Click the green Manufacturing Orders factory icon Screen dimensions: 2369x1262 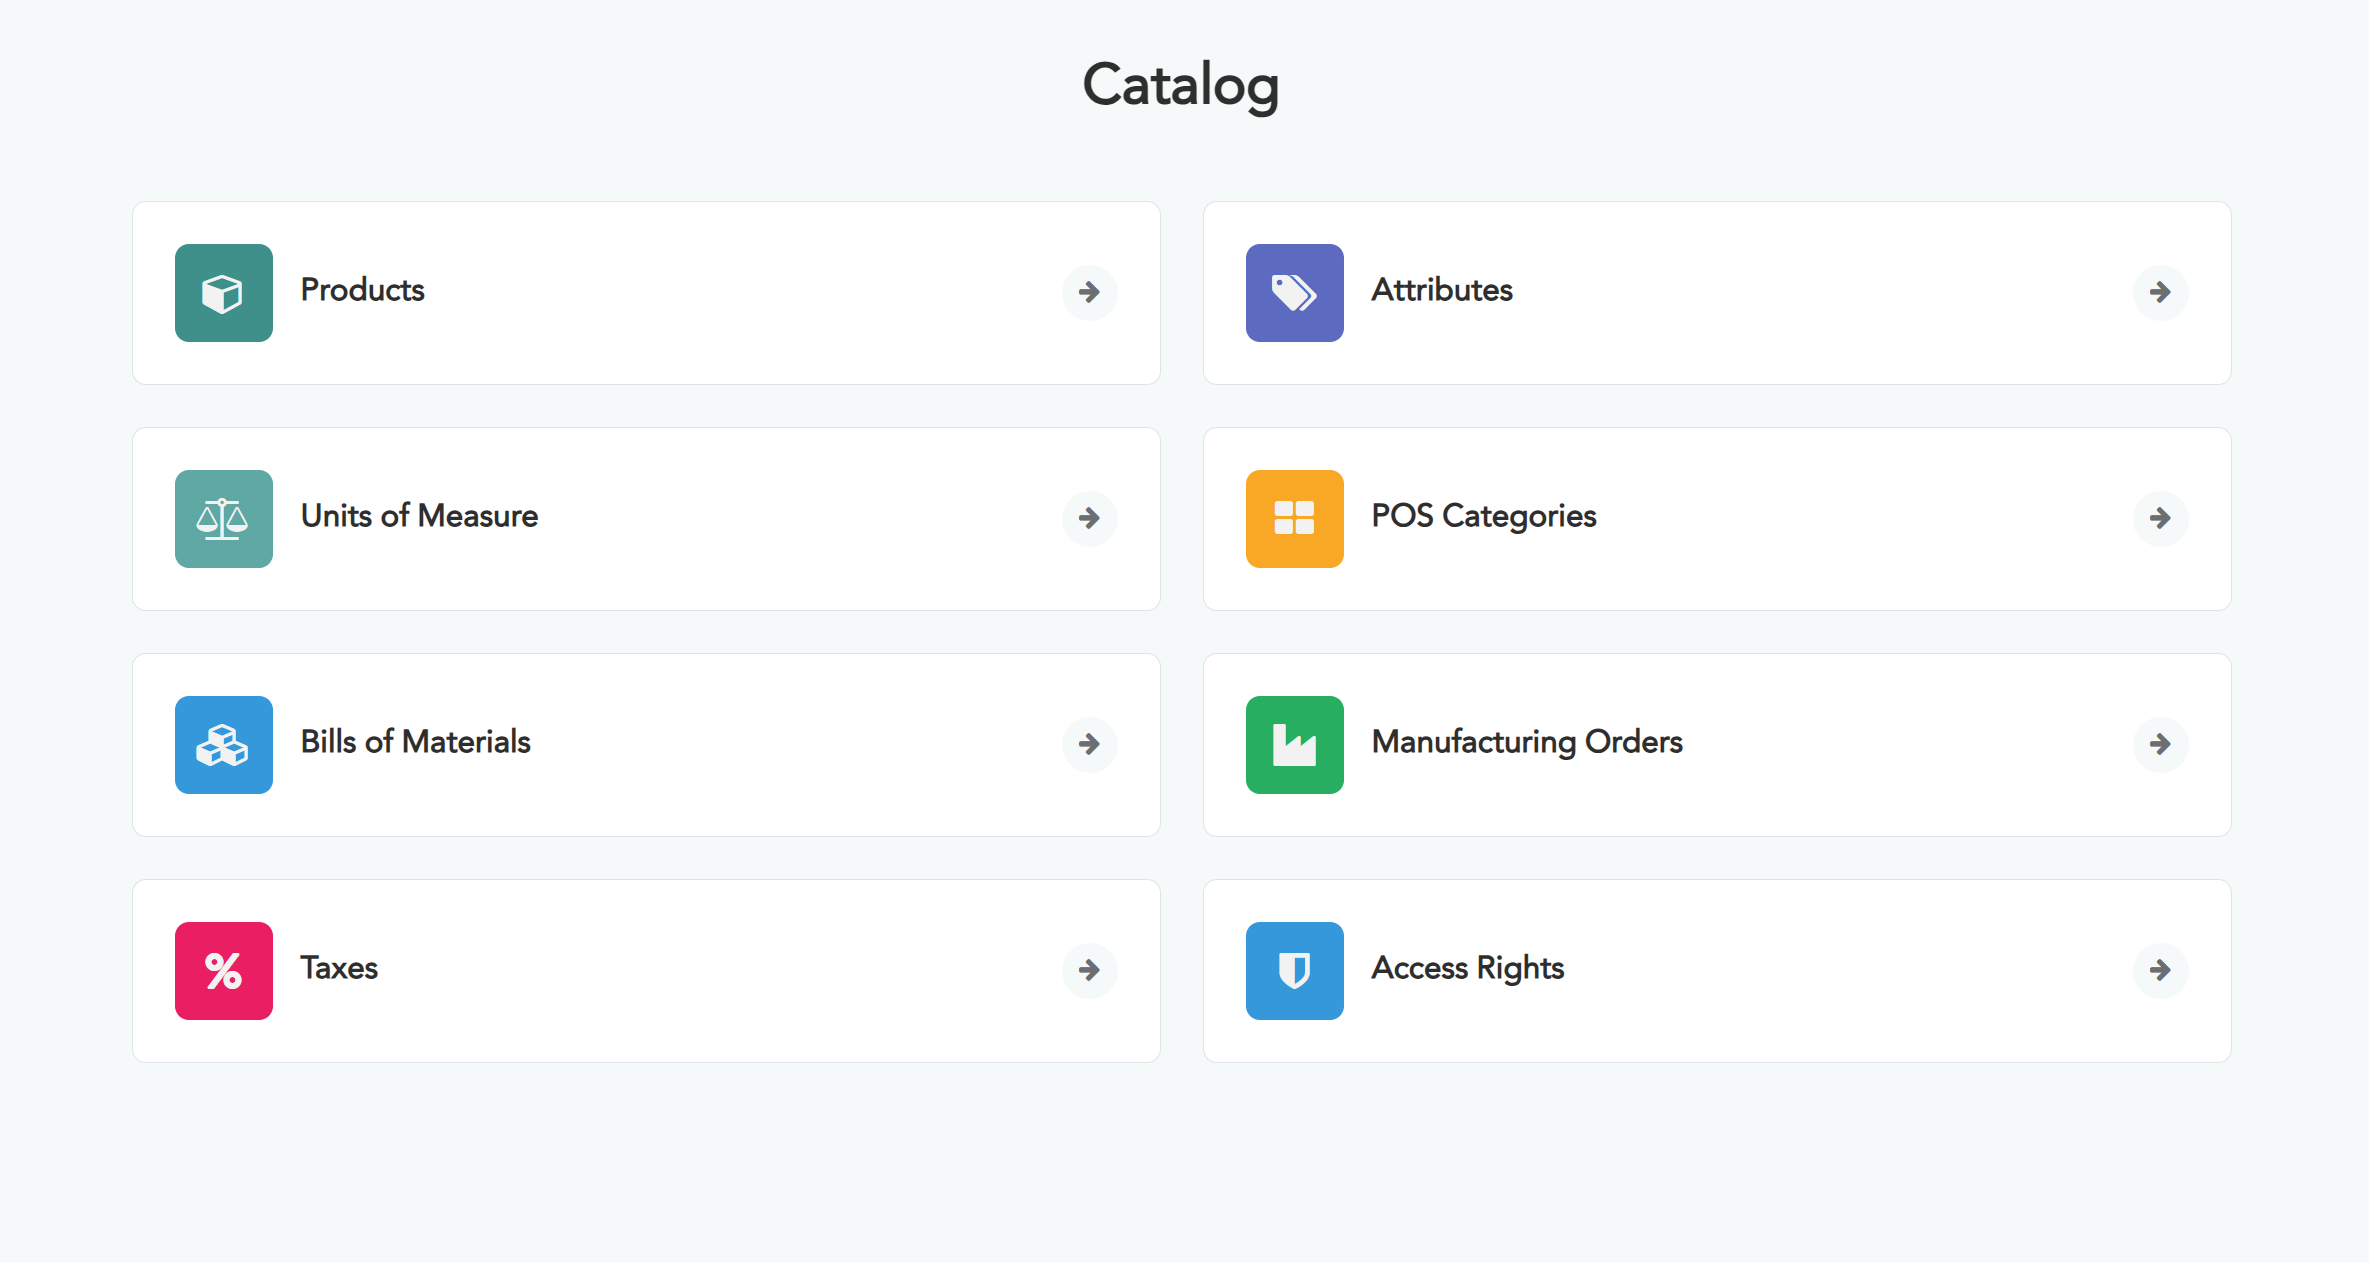tap(1294, 745)
